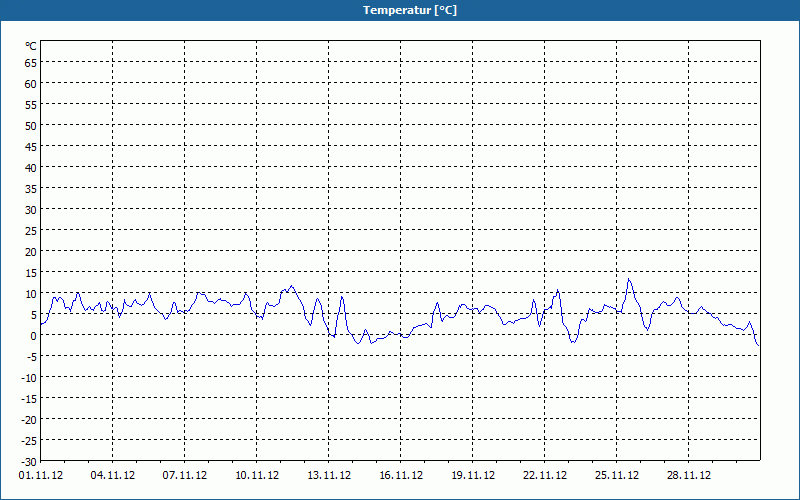This screenshot has width=800, height=500.
Task: Select the -20 value on temperature axis
Action: click(x=29, y=420)
